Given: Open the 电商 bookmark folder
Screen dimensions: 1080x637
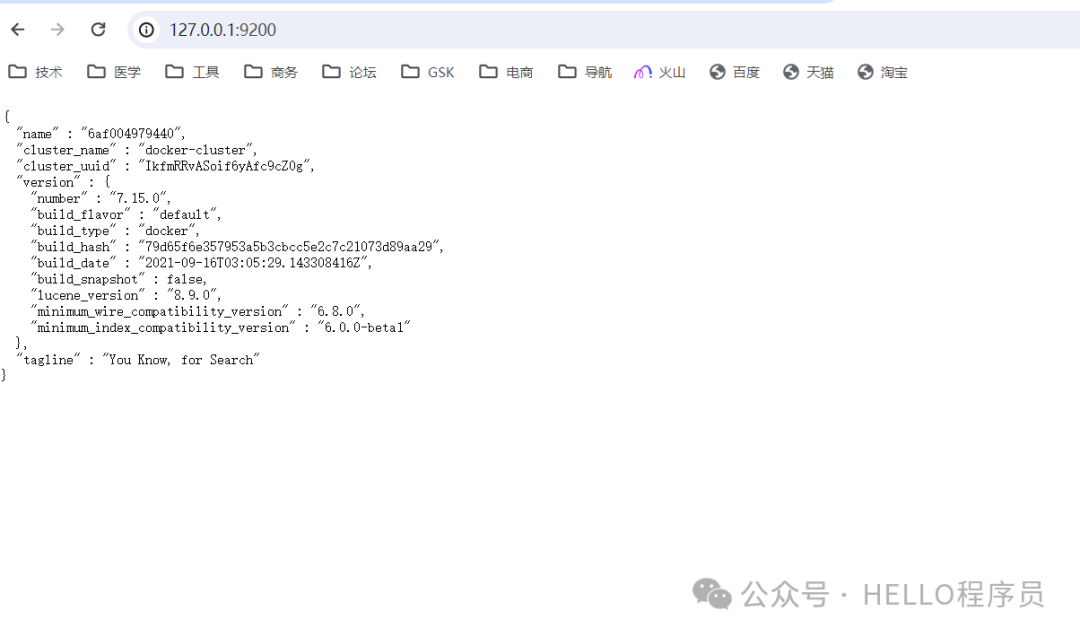Looking at the screenshot, I should tap(506, 72).
